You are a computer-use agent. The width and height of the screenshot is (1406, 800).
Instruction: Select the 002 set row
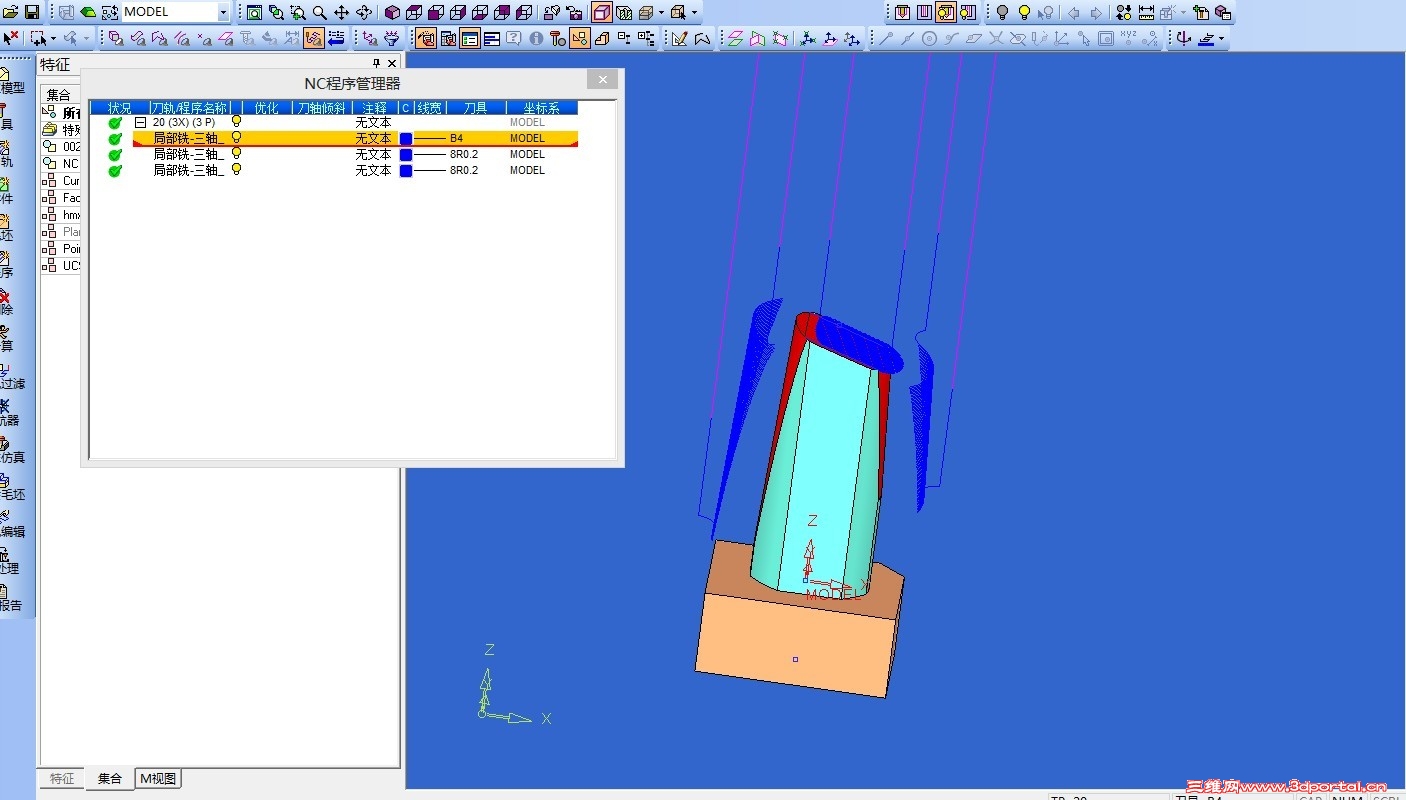(x=61, y=146)
